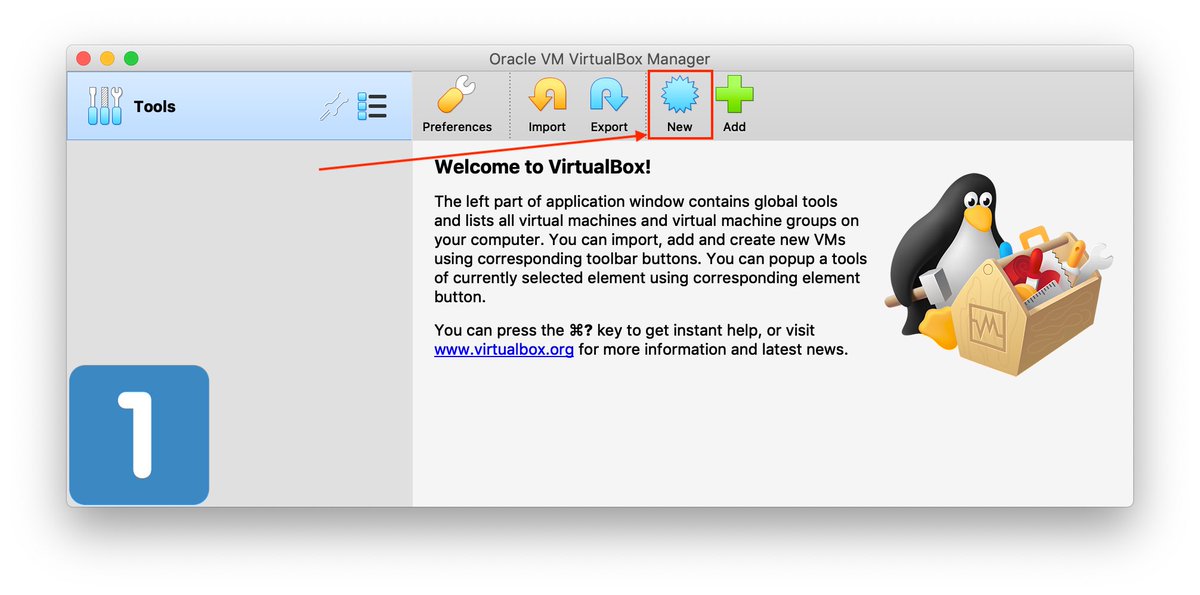Open the www.virtualbox.org link
This screenshot has height=595, width=1200.
coord(504,350)
